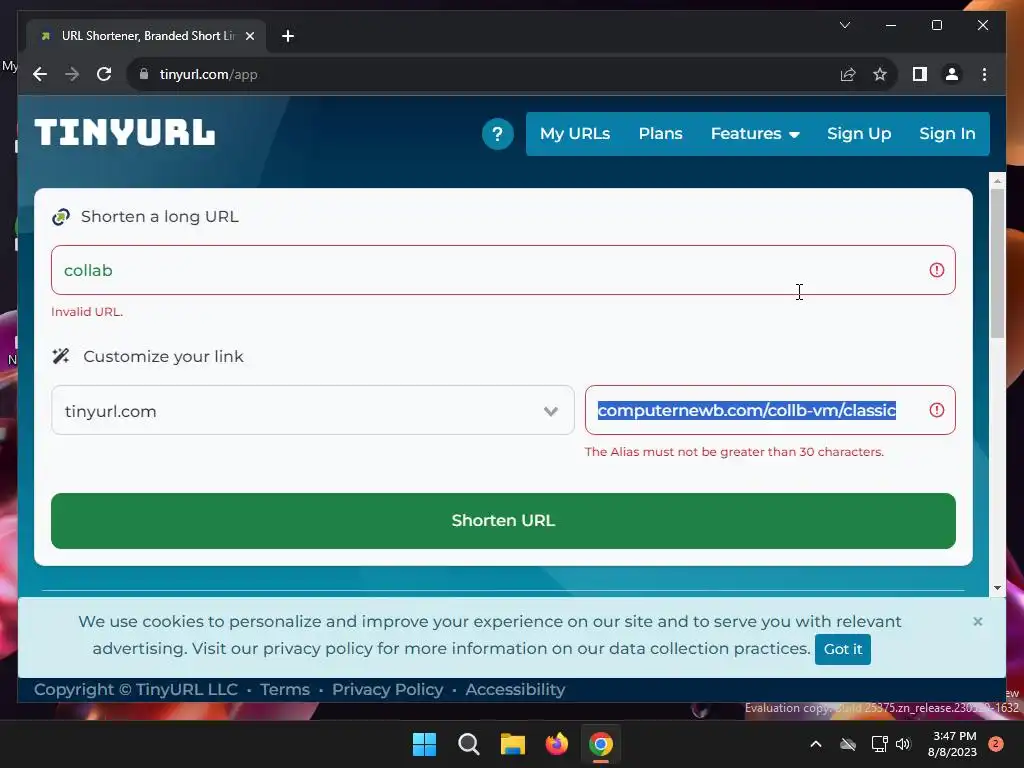Open the clock showing 3:47 PM
Image resolution: width=1024 pixels, height=768 pixels.
pos(952,744)
